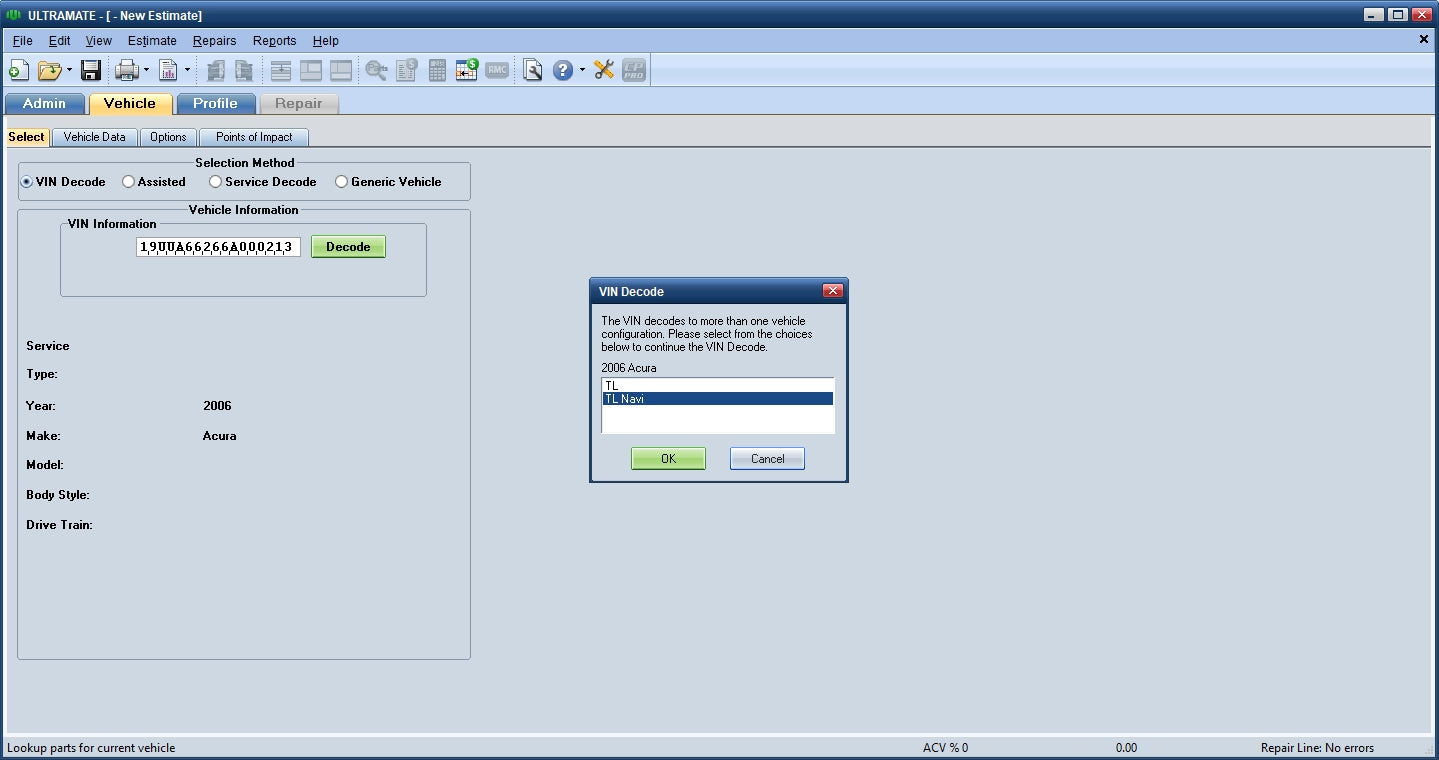Open the File menu
The height and width of the screenshot is (760, 1439).
click(x=23, y=41)
